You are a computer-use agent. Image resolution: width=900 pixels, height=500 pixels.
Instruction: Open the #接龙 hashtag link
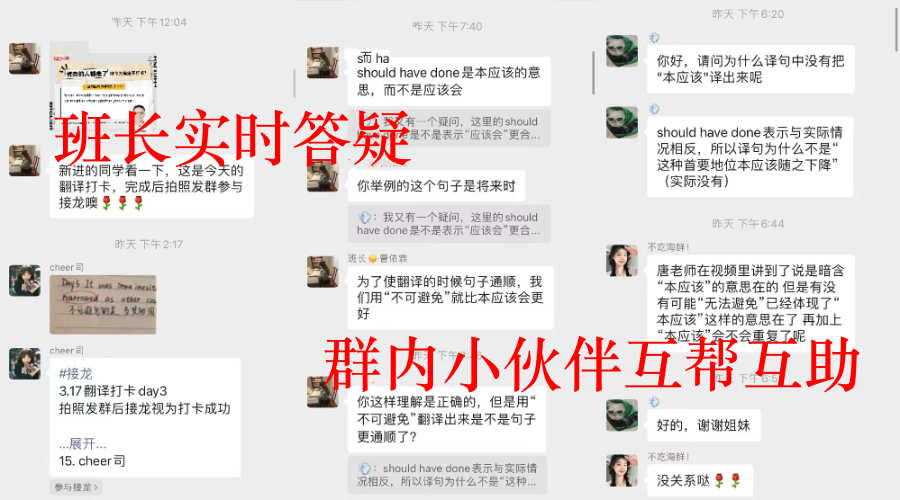click(75, 374)
